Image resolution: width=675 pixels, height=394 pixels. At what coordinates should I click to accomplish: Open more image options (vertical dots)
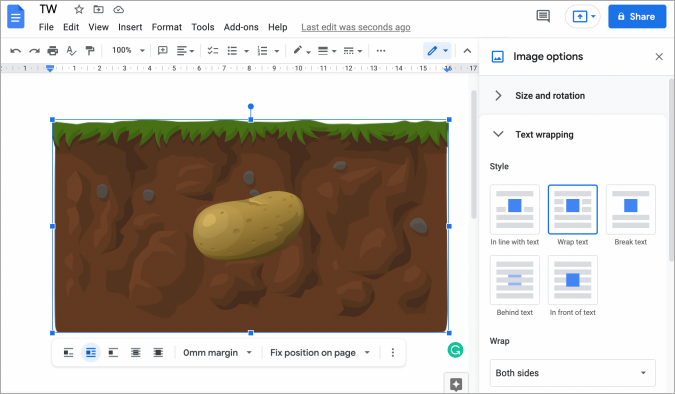coord(393,353)
